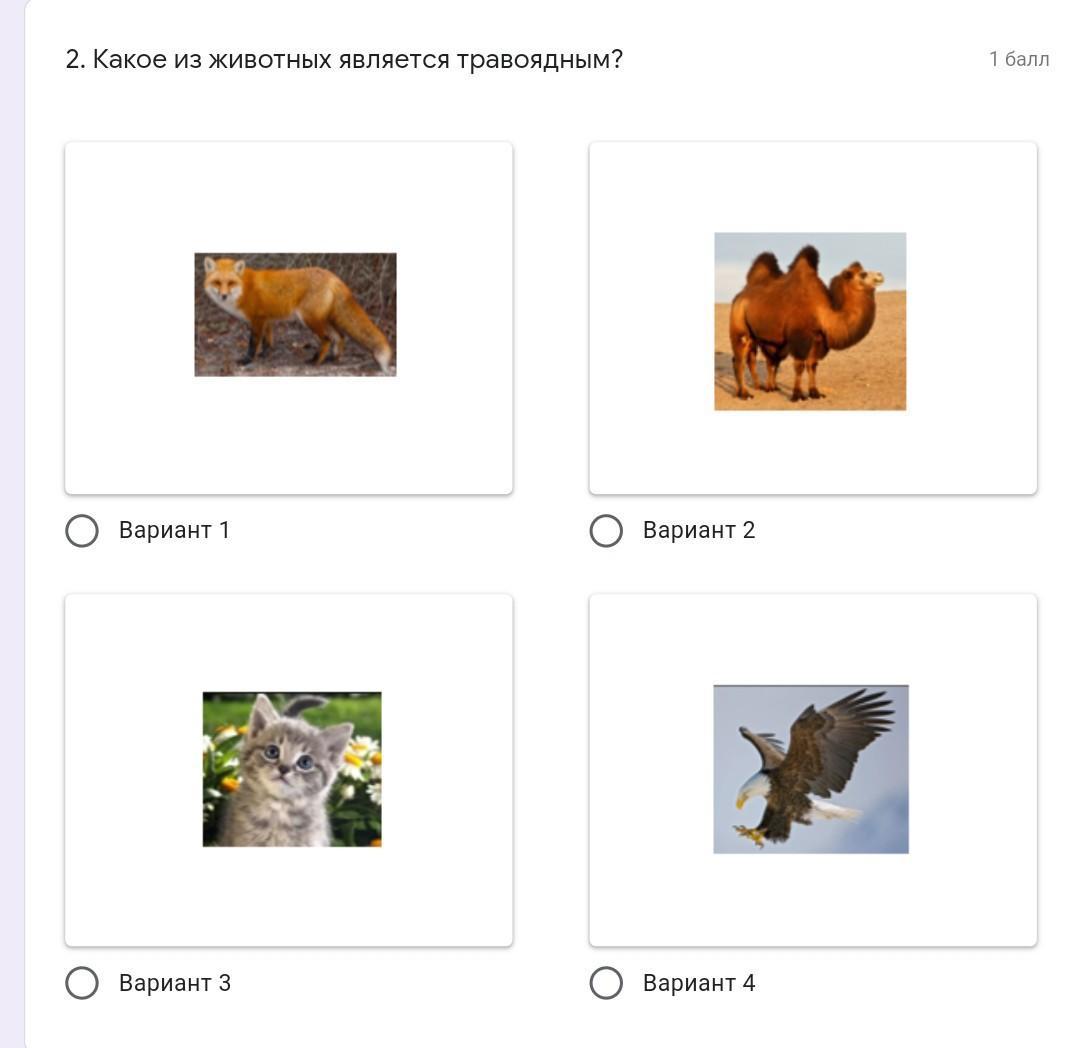Click the white card border around the fox
Image resolution: width=1080 pixels, height=1048 pixels.
click(x=120, y=440)
